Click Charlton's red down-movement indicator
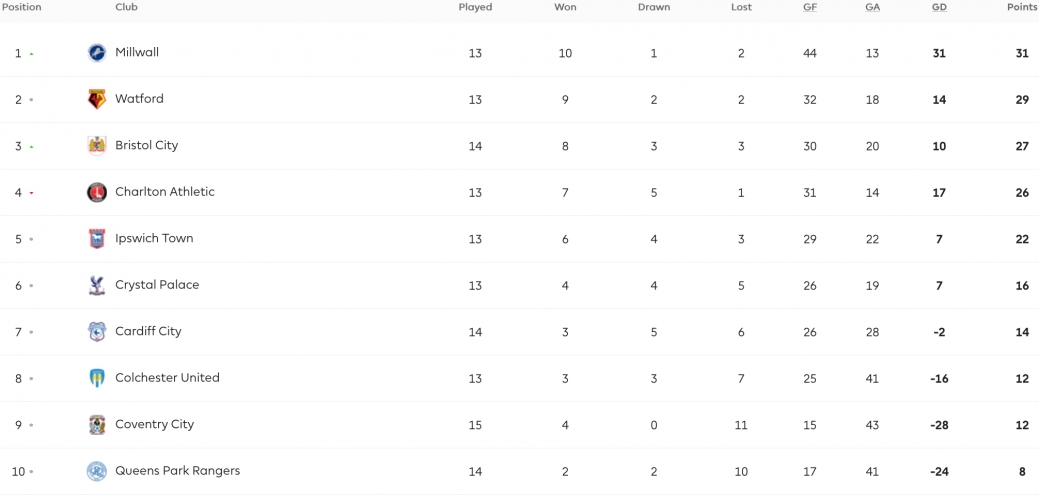Viewport: 1039px width, 500px height. click(x=31, y=193)
